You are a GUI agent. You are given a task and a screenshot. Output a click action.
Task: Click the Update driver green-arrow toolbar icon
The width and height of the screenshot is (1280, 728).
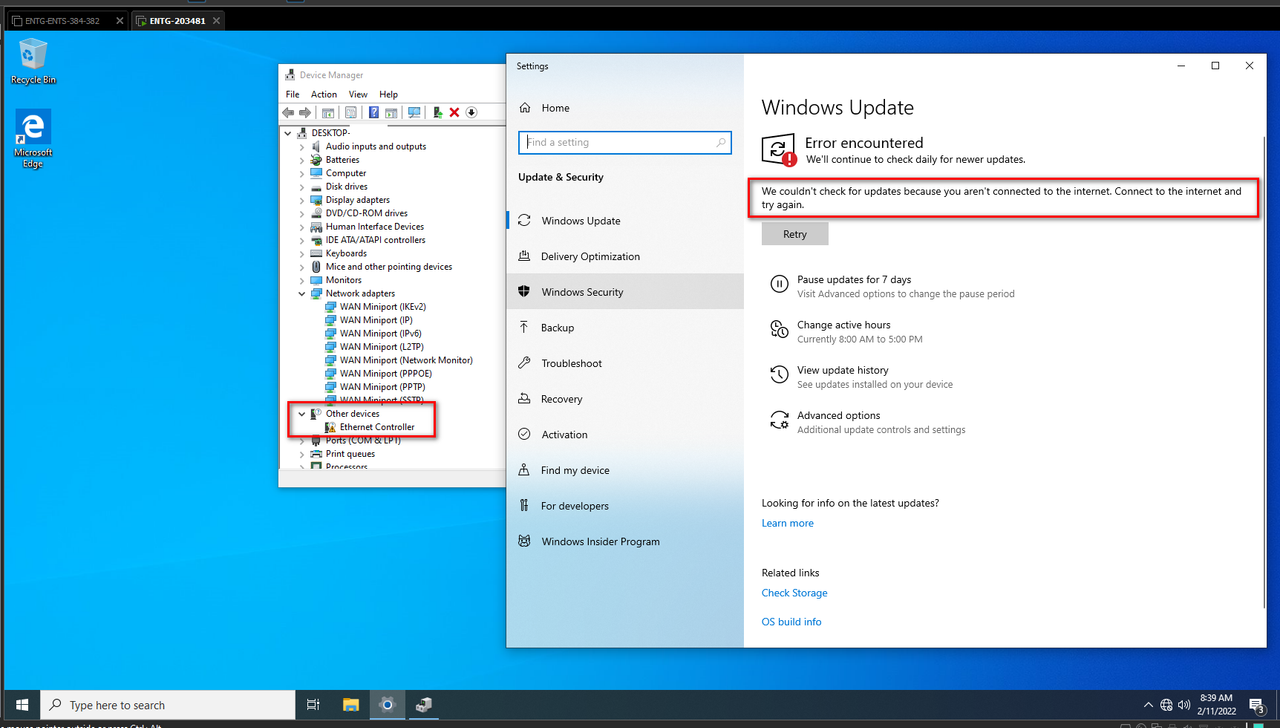(x=438, y=113)
